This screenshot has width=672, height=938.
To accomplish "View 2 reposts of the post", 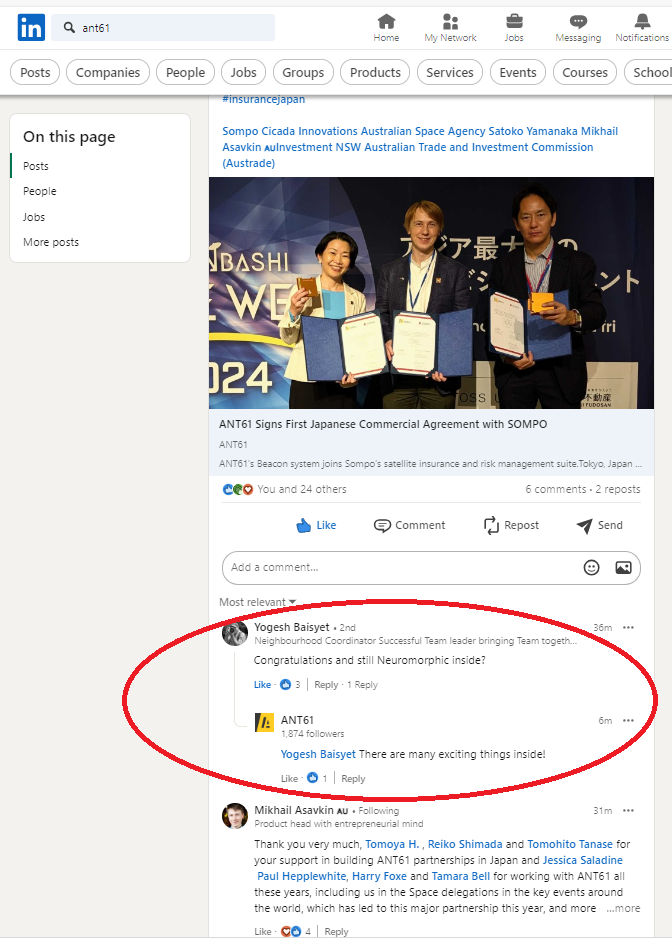I will pyautogui.click(x=618, y=489).
